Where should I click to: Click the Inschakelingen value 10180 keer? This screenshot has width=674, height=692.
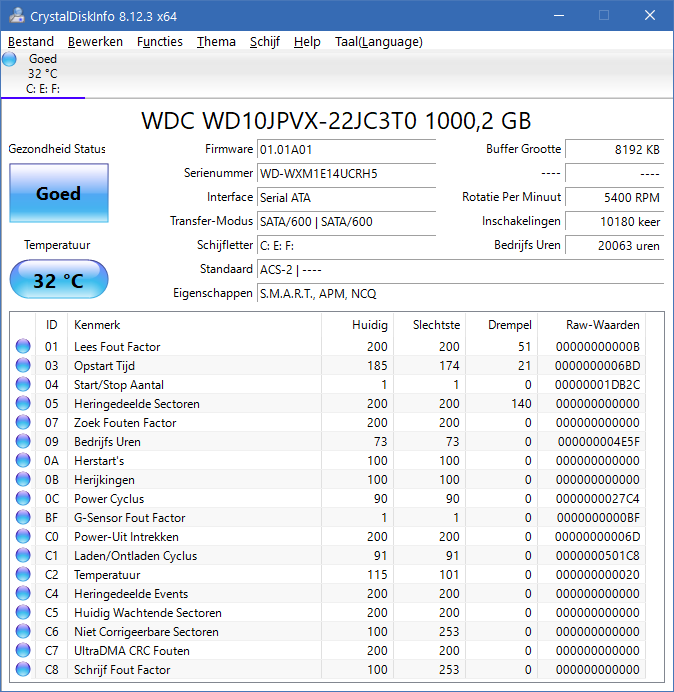click(614, 222)
